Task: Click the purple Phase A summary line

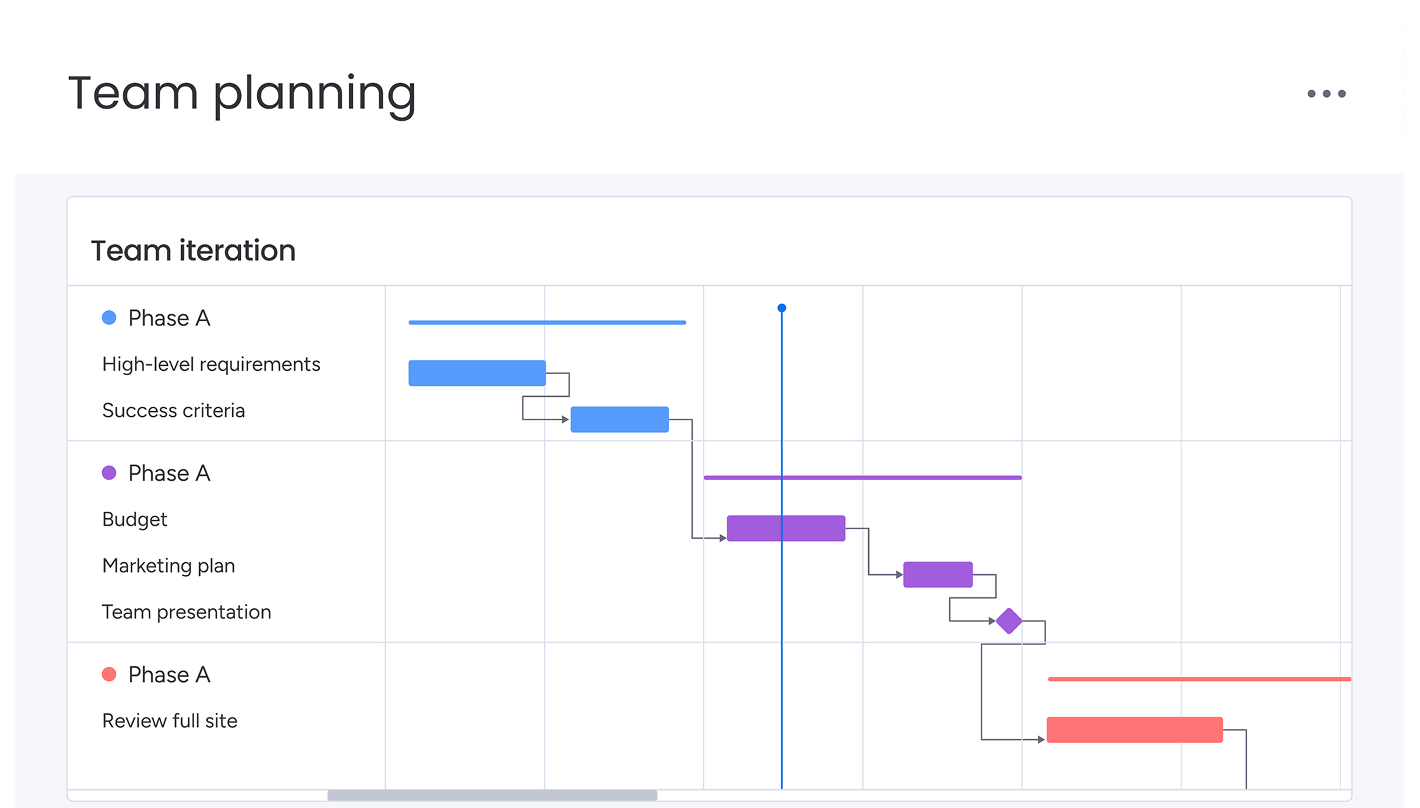Action: tap(862, 477)
